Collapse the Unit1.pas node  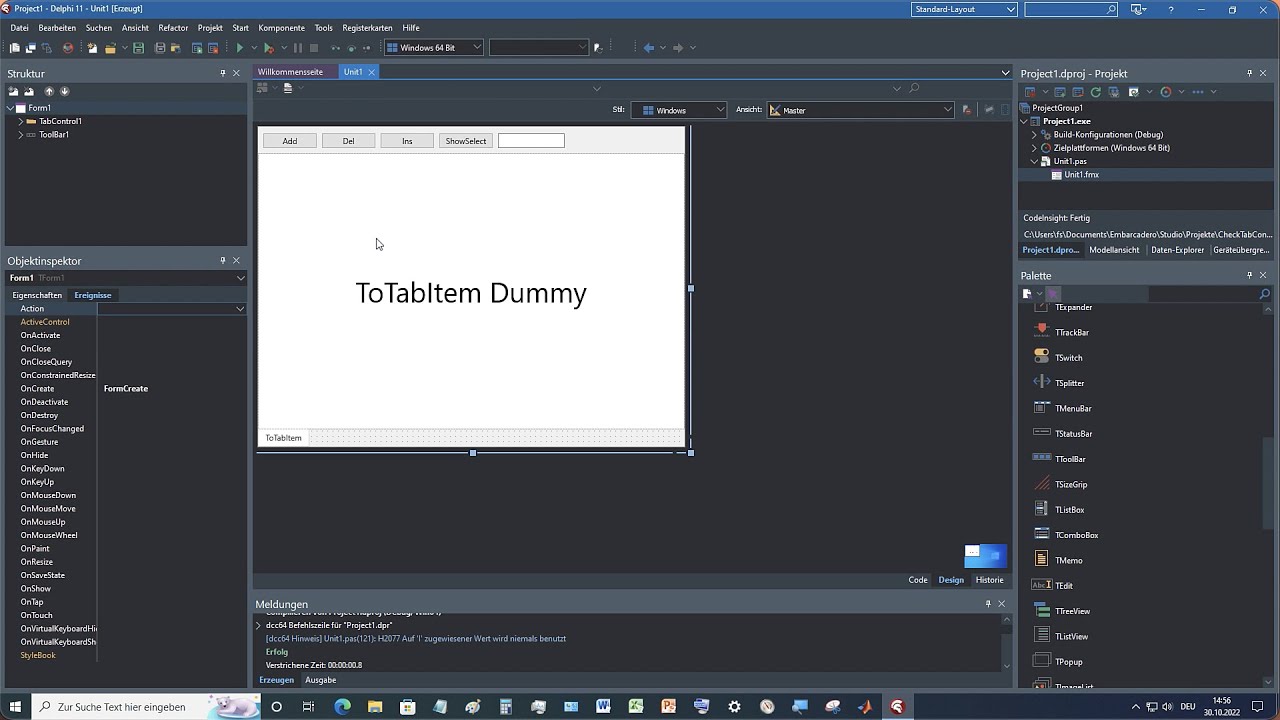pos(1035,161)
